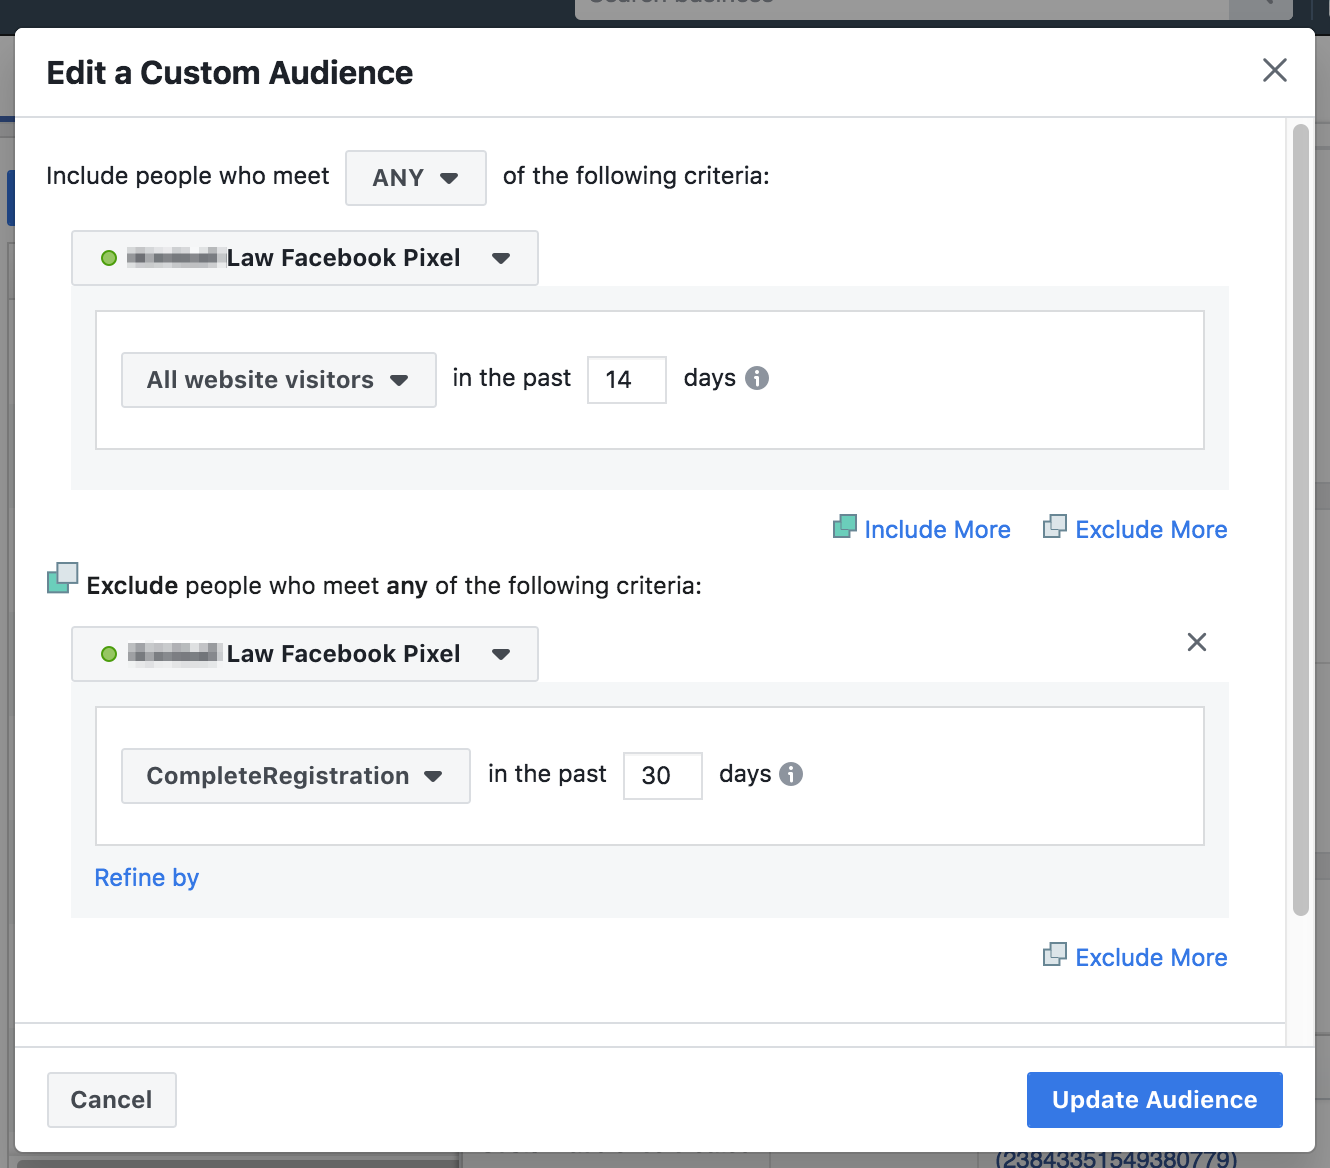Viewport: 1330px width, 1168px height.
Task: Click the 30 days input field
Action: tap(662, 776)
